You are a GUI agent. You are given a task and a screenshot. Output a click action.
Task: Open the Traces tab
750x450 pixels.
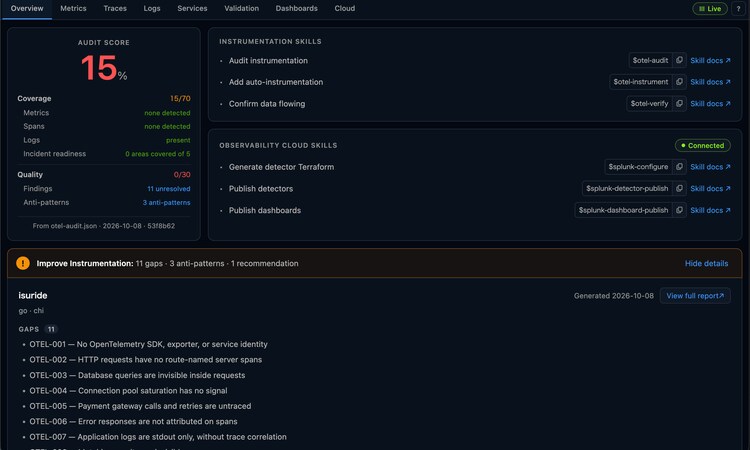pyautogui.click(x=115, y=9)
